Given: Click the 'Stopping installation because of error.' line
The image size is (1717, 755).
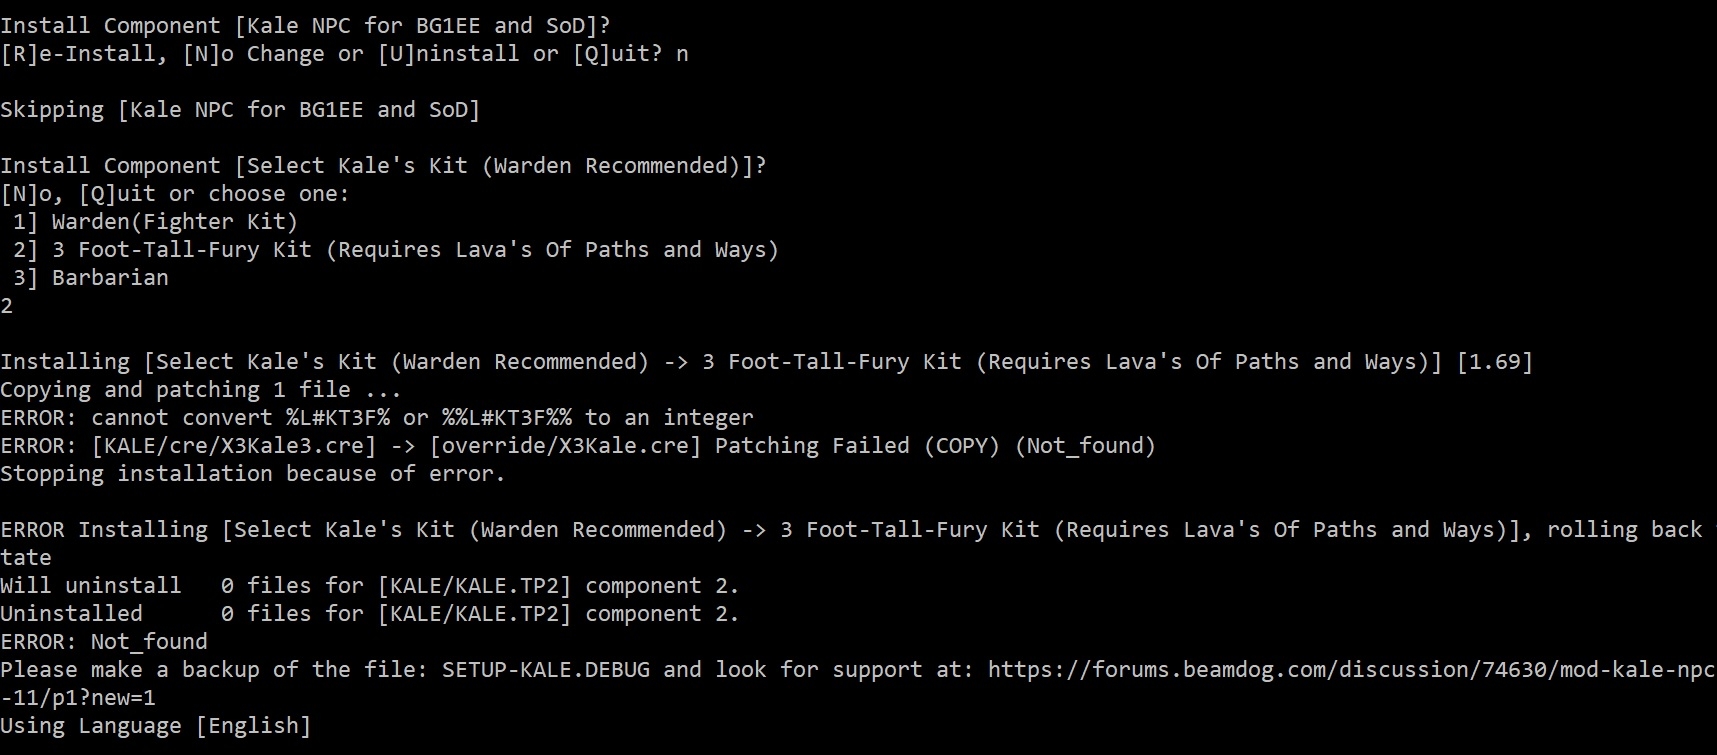Looking at the screenshot, I should (x=253, y=474).
